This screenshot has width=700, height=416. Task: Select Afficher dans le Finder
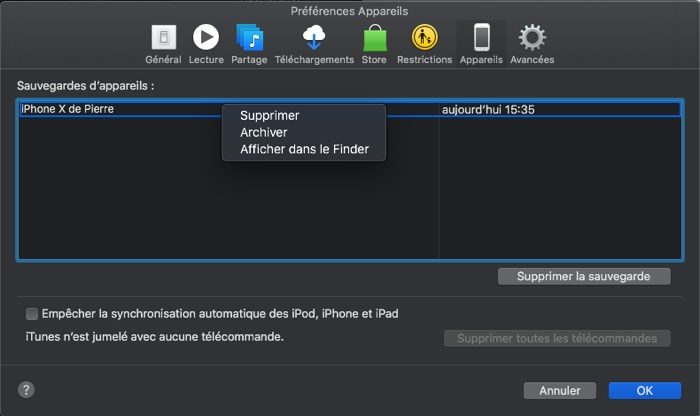click(304, 150)
